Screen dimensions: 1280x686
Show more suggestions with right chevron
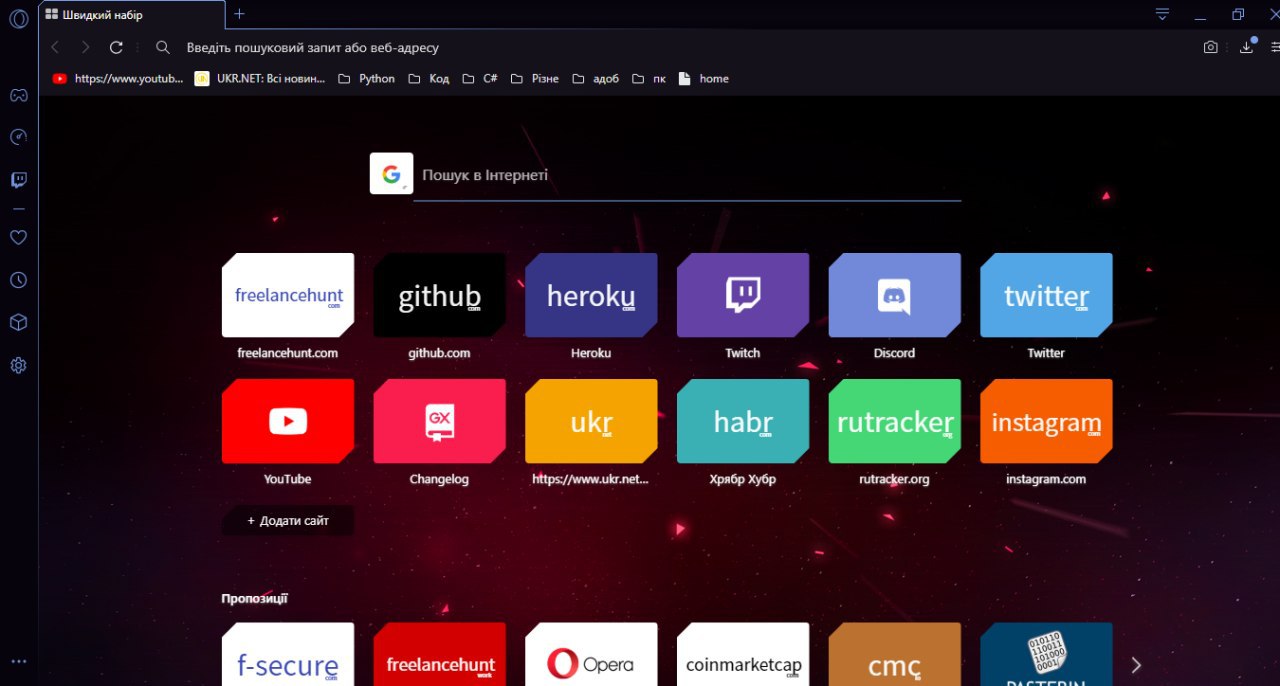[x=1135, y=665]
